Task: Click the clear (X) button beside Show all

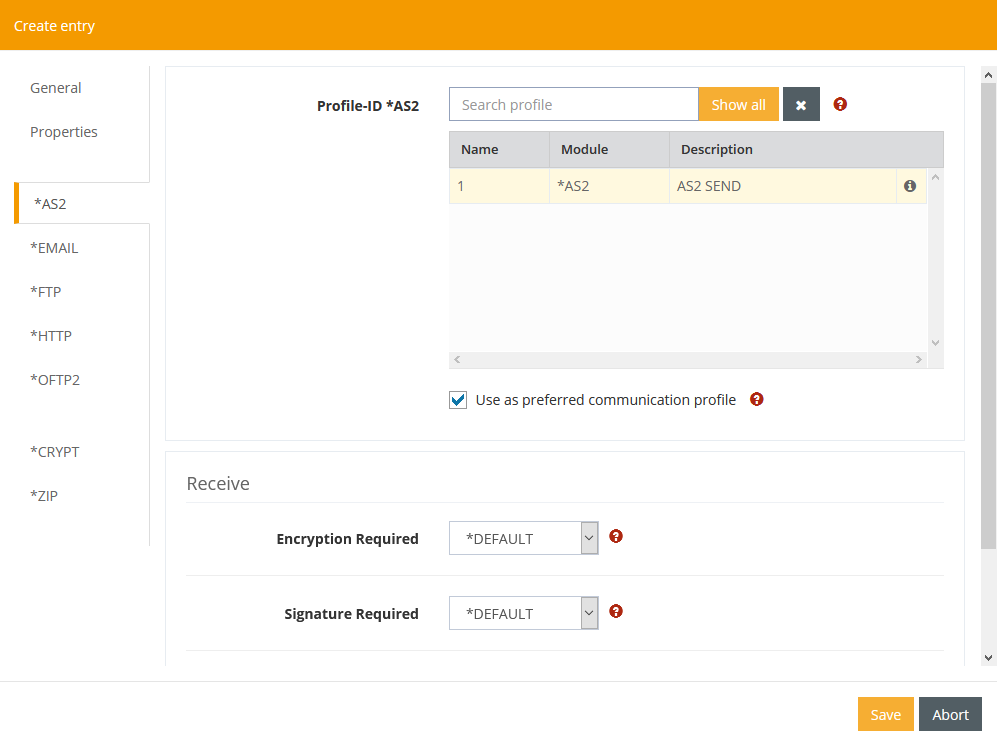Action: pos(801,105)
